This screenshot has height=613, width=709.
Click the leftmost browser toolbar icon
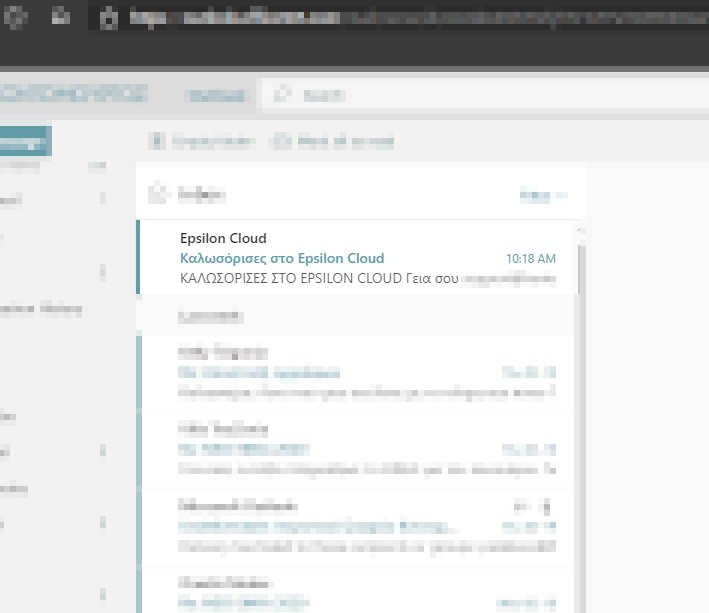(x=21, y=16)
